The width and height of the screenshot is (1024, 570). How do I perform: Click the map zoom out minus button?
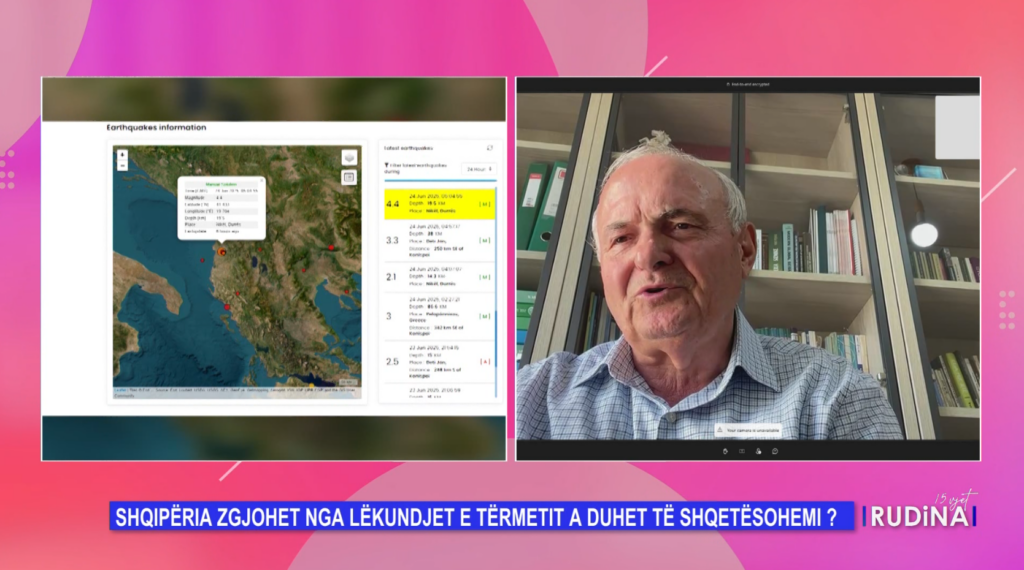tap(122, 166)
